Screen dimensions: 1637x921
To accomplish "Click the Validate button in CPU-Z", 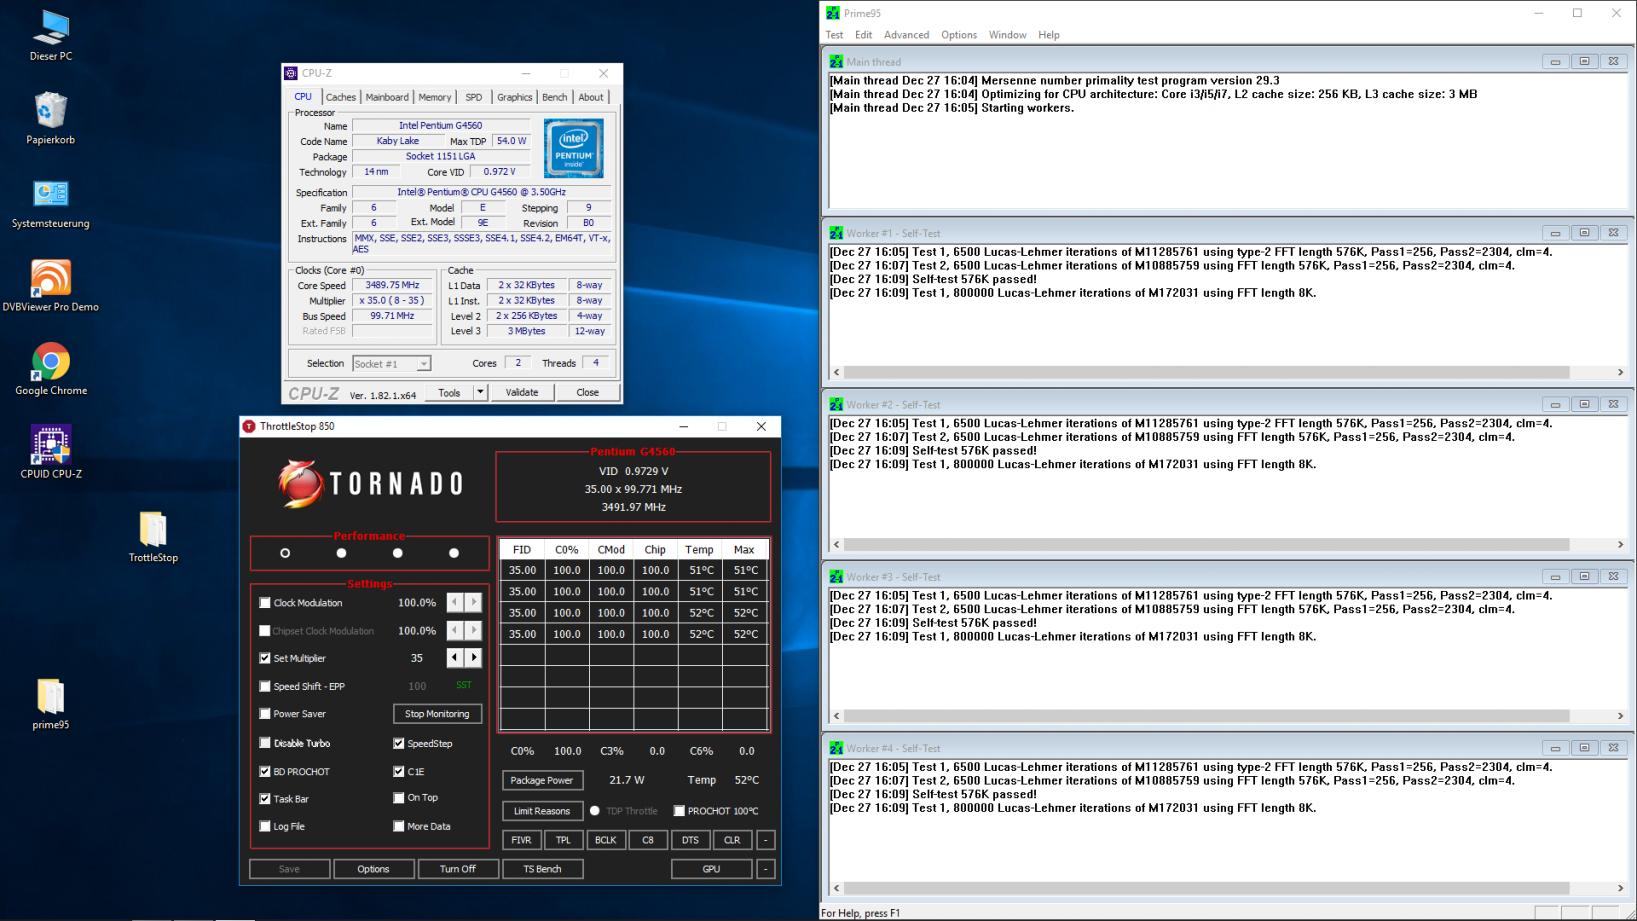I will (522, 392).
